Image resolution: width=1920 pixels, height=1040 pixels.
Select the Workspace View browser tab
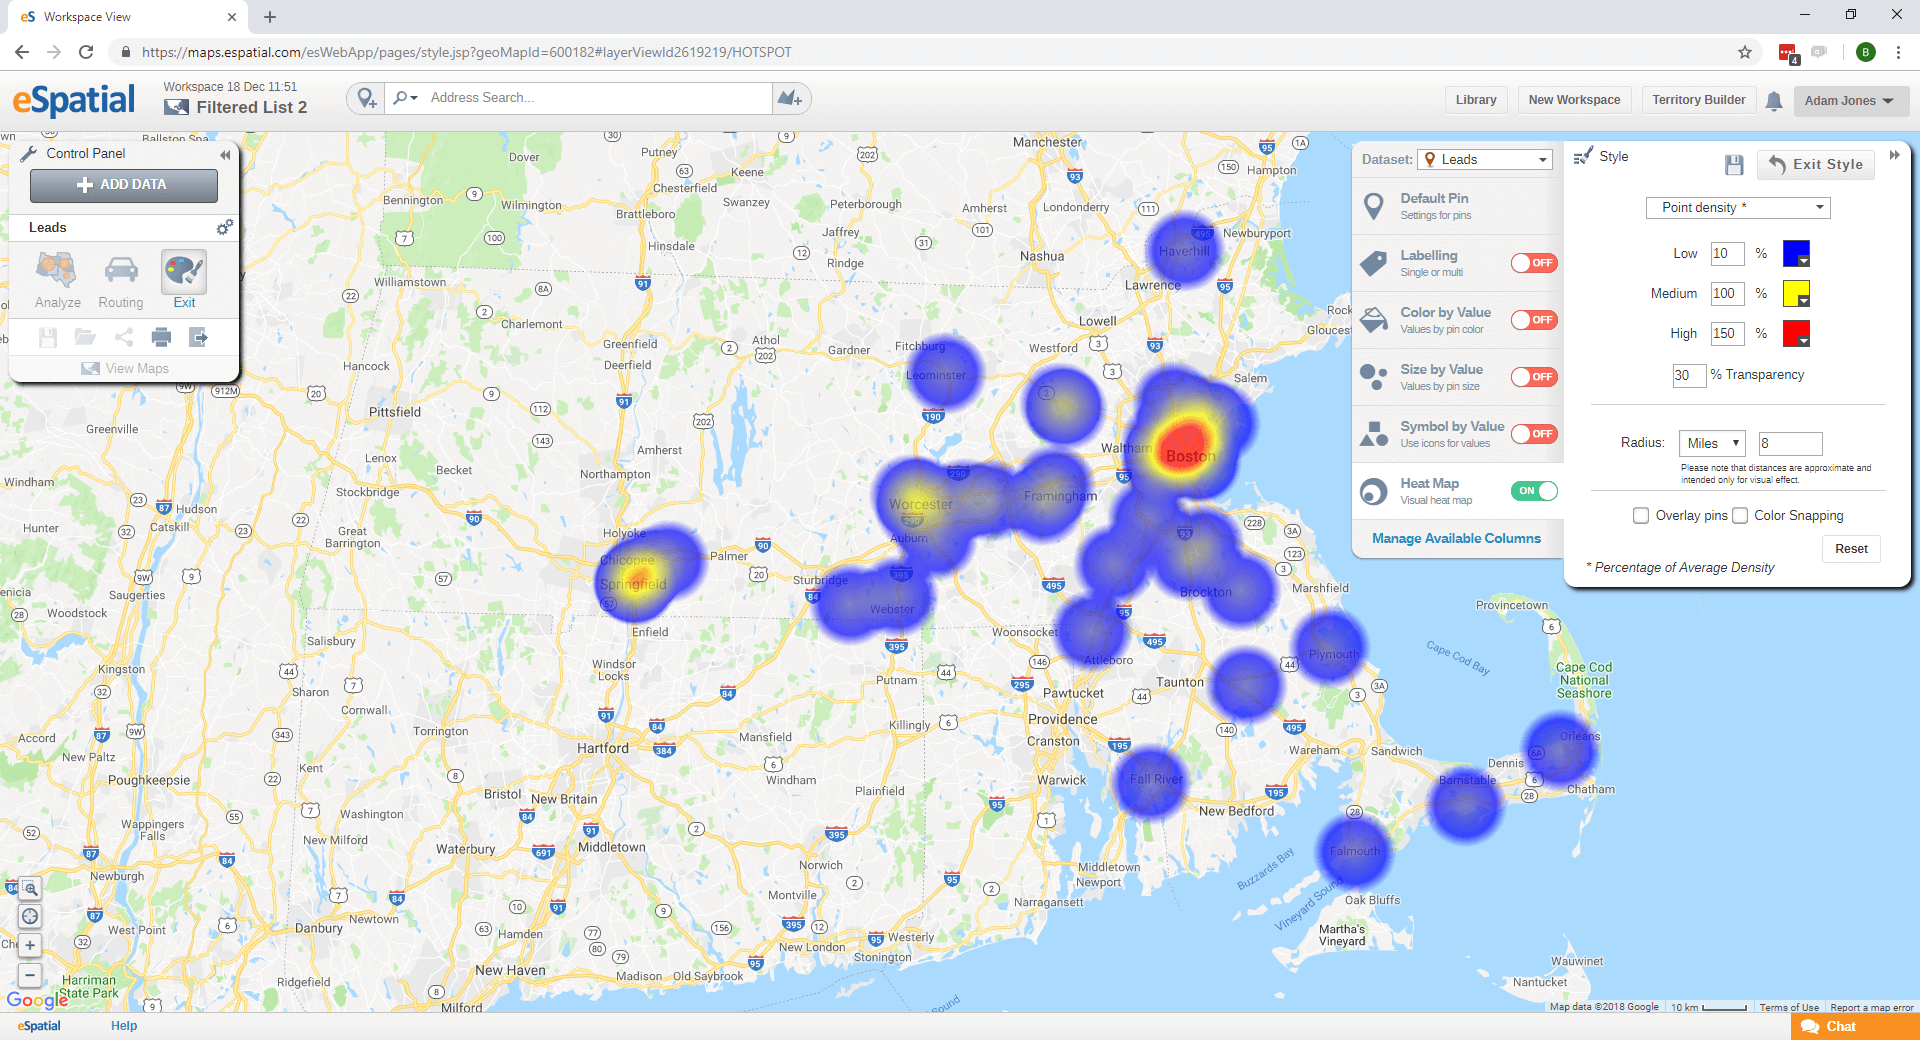click(130, 17)
